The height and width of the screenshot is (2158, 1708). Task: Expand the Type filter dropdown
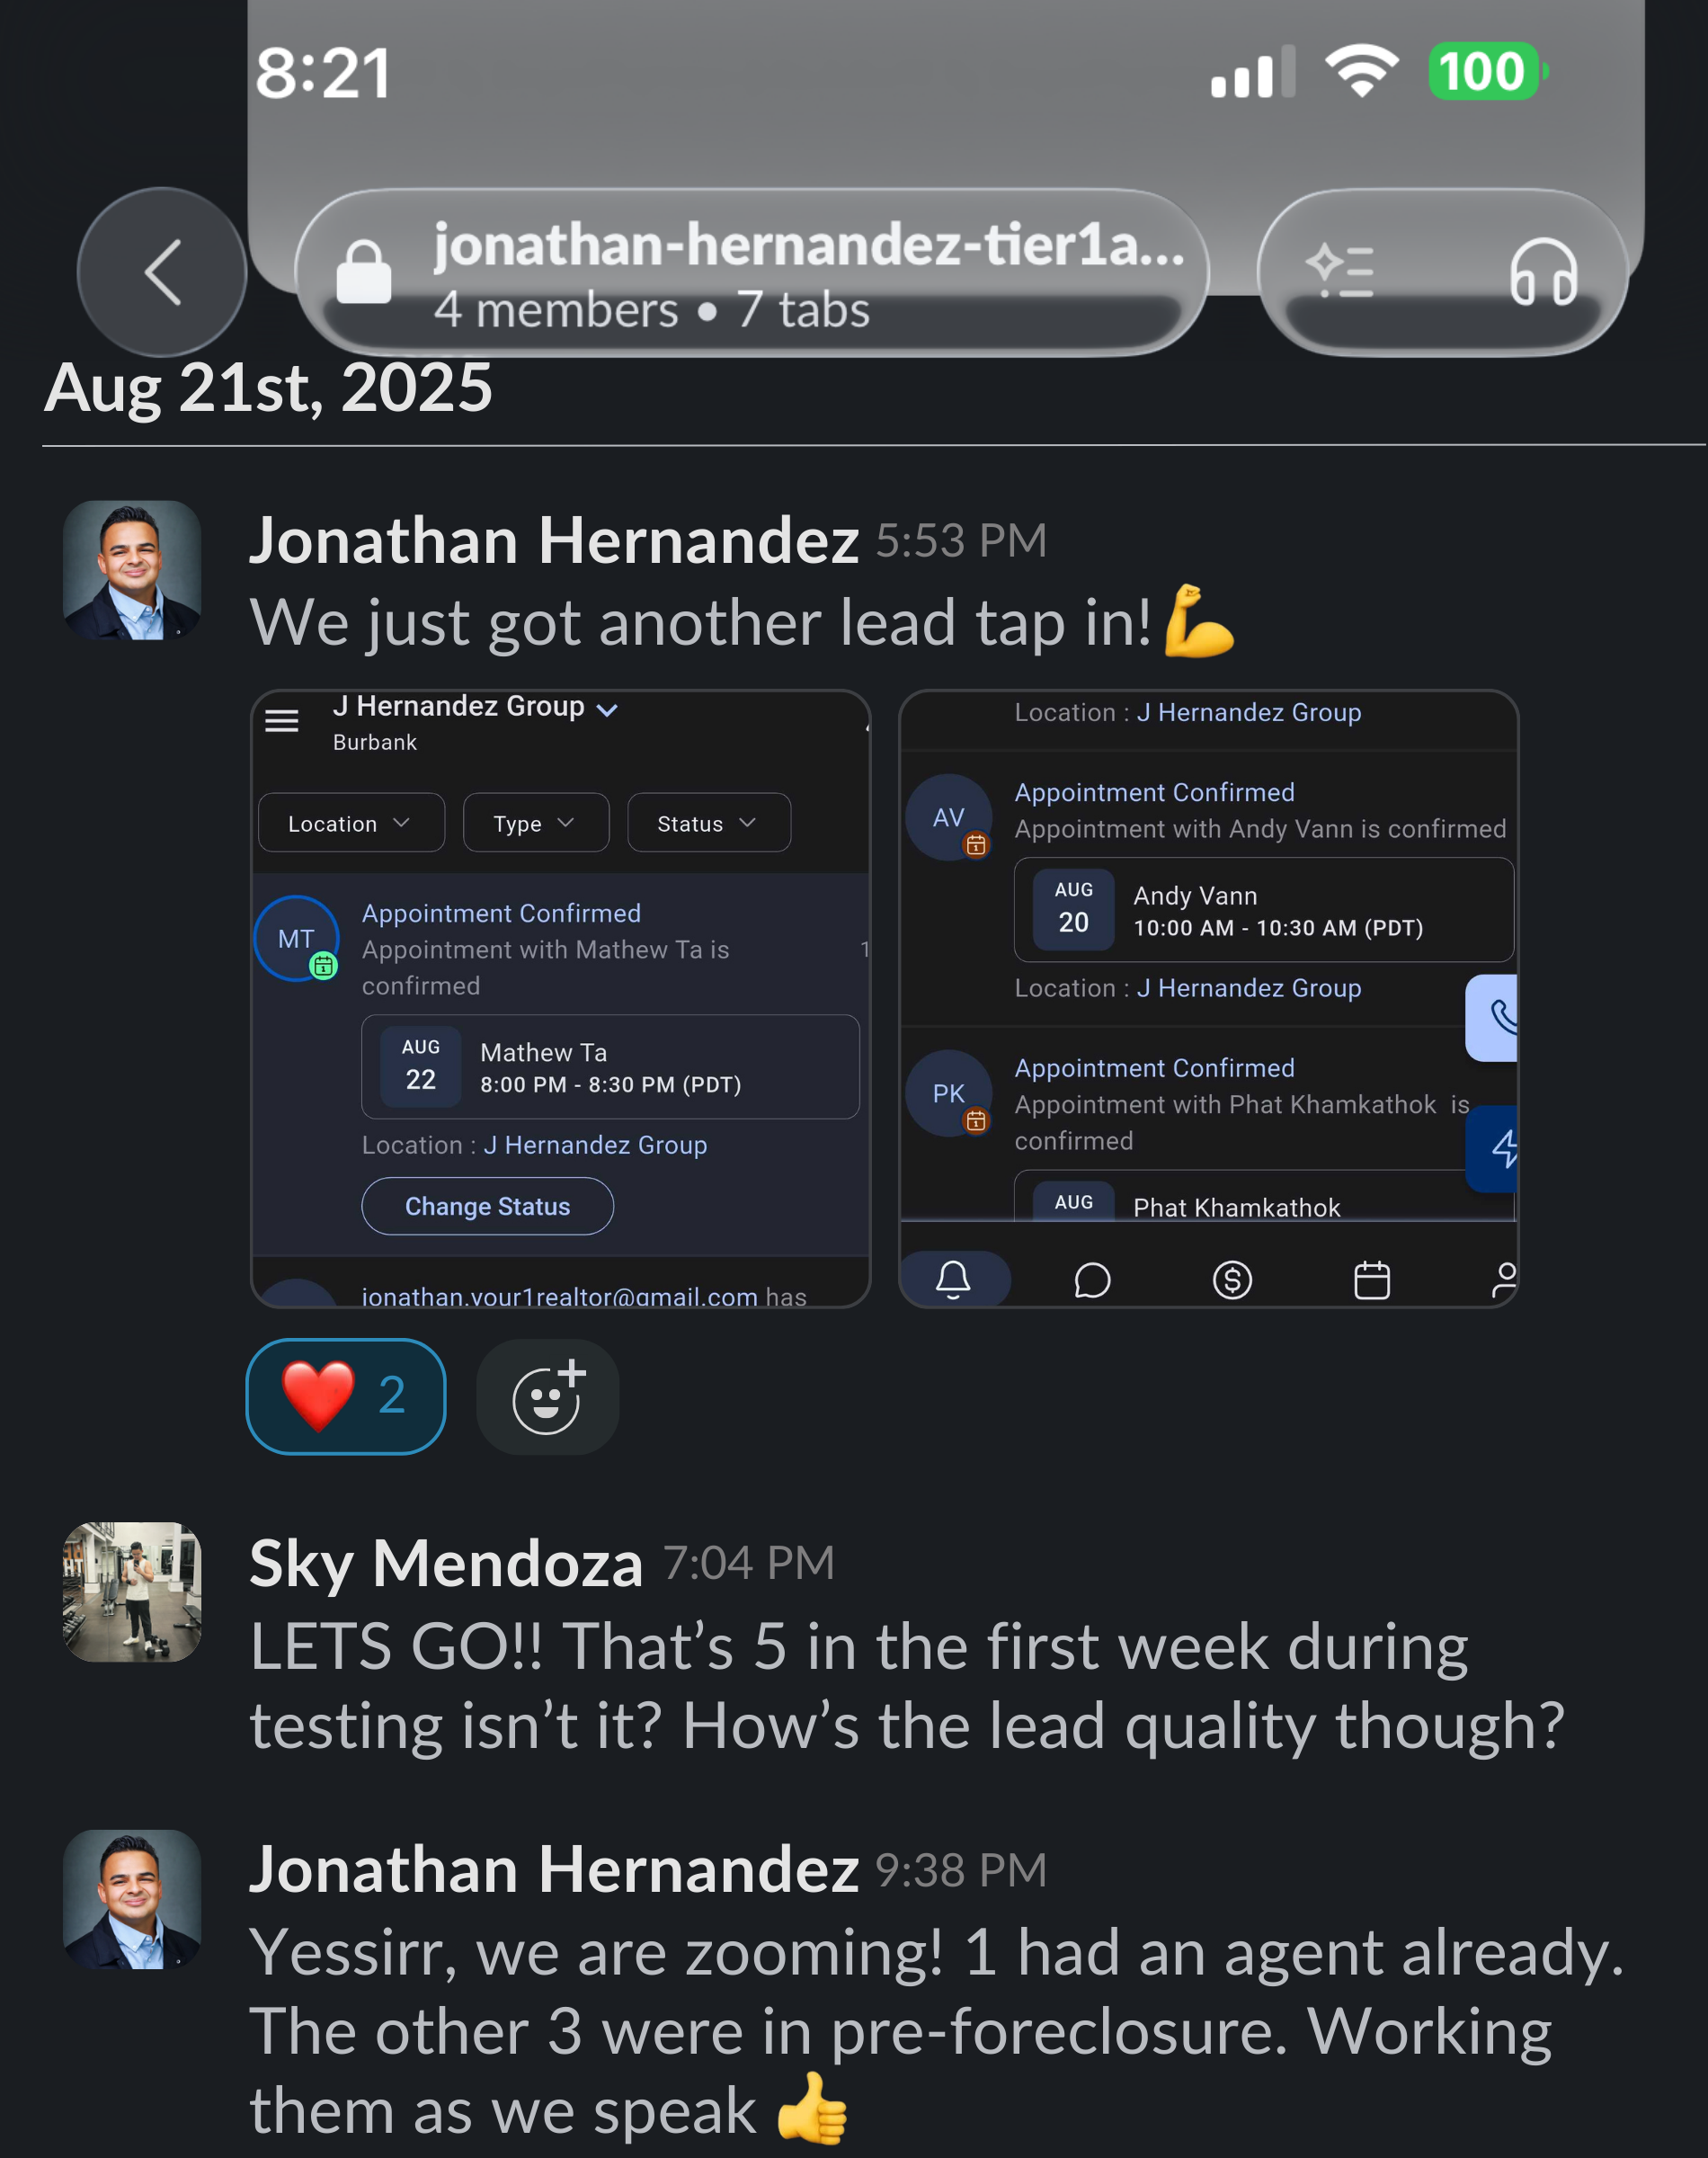(x=536, y=823)
